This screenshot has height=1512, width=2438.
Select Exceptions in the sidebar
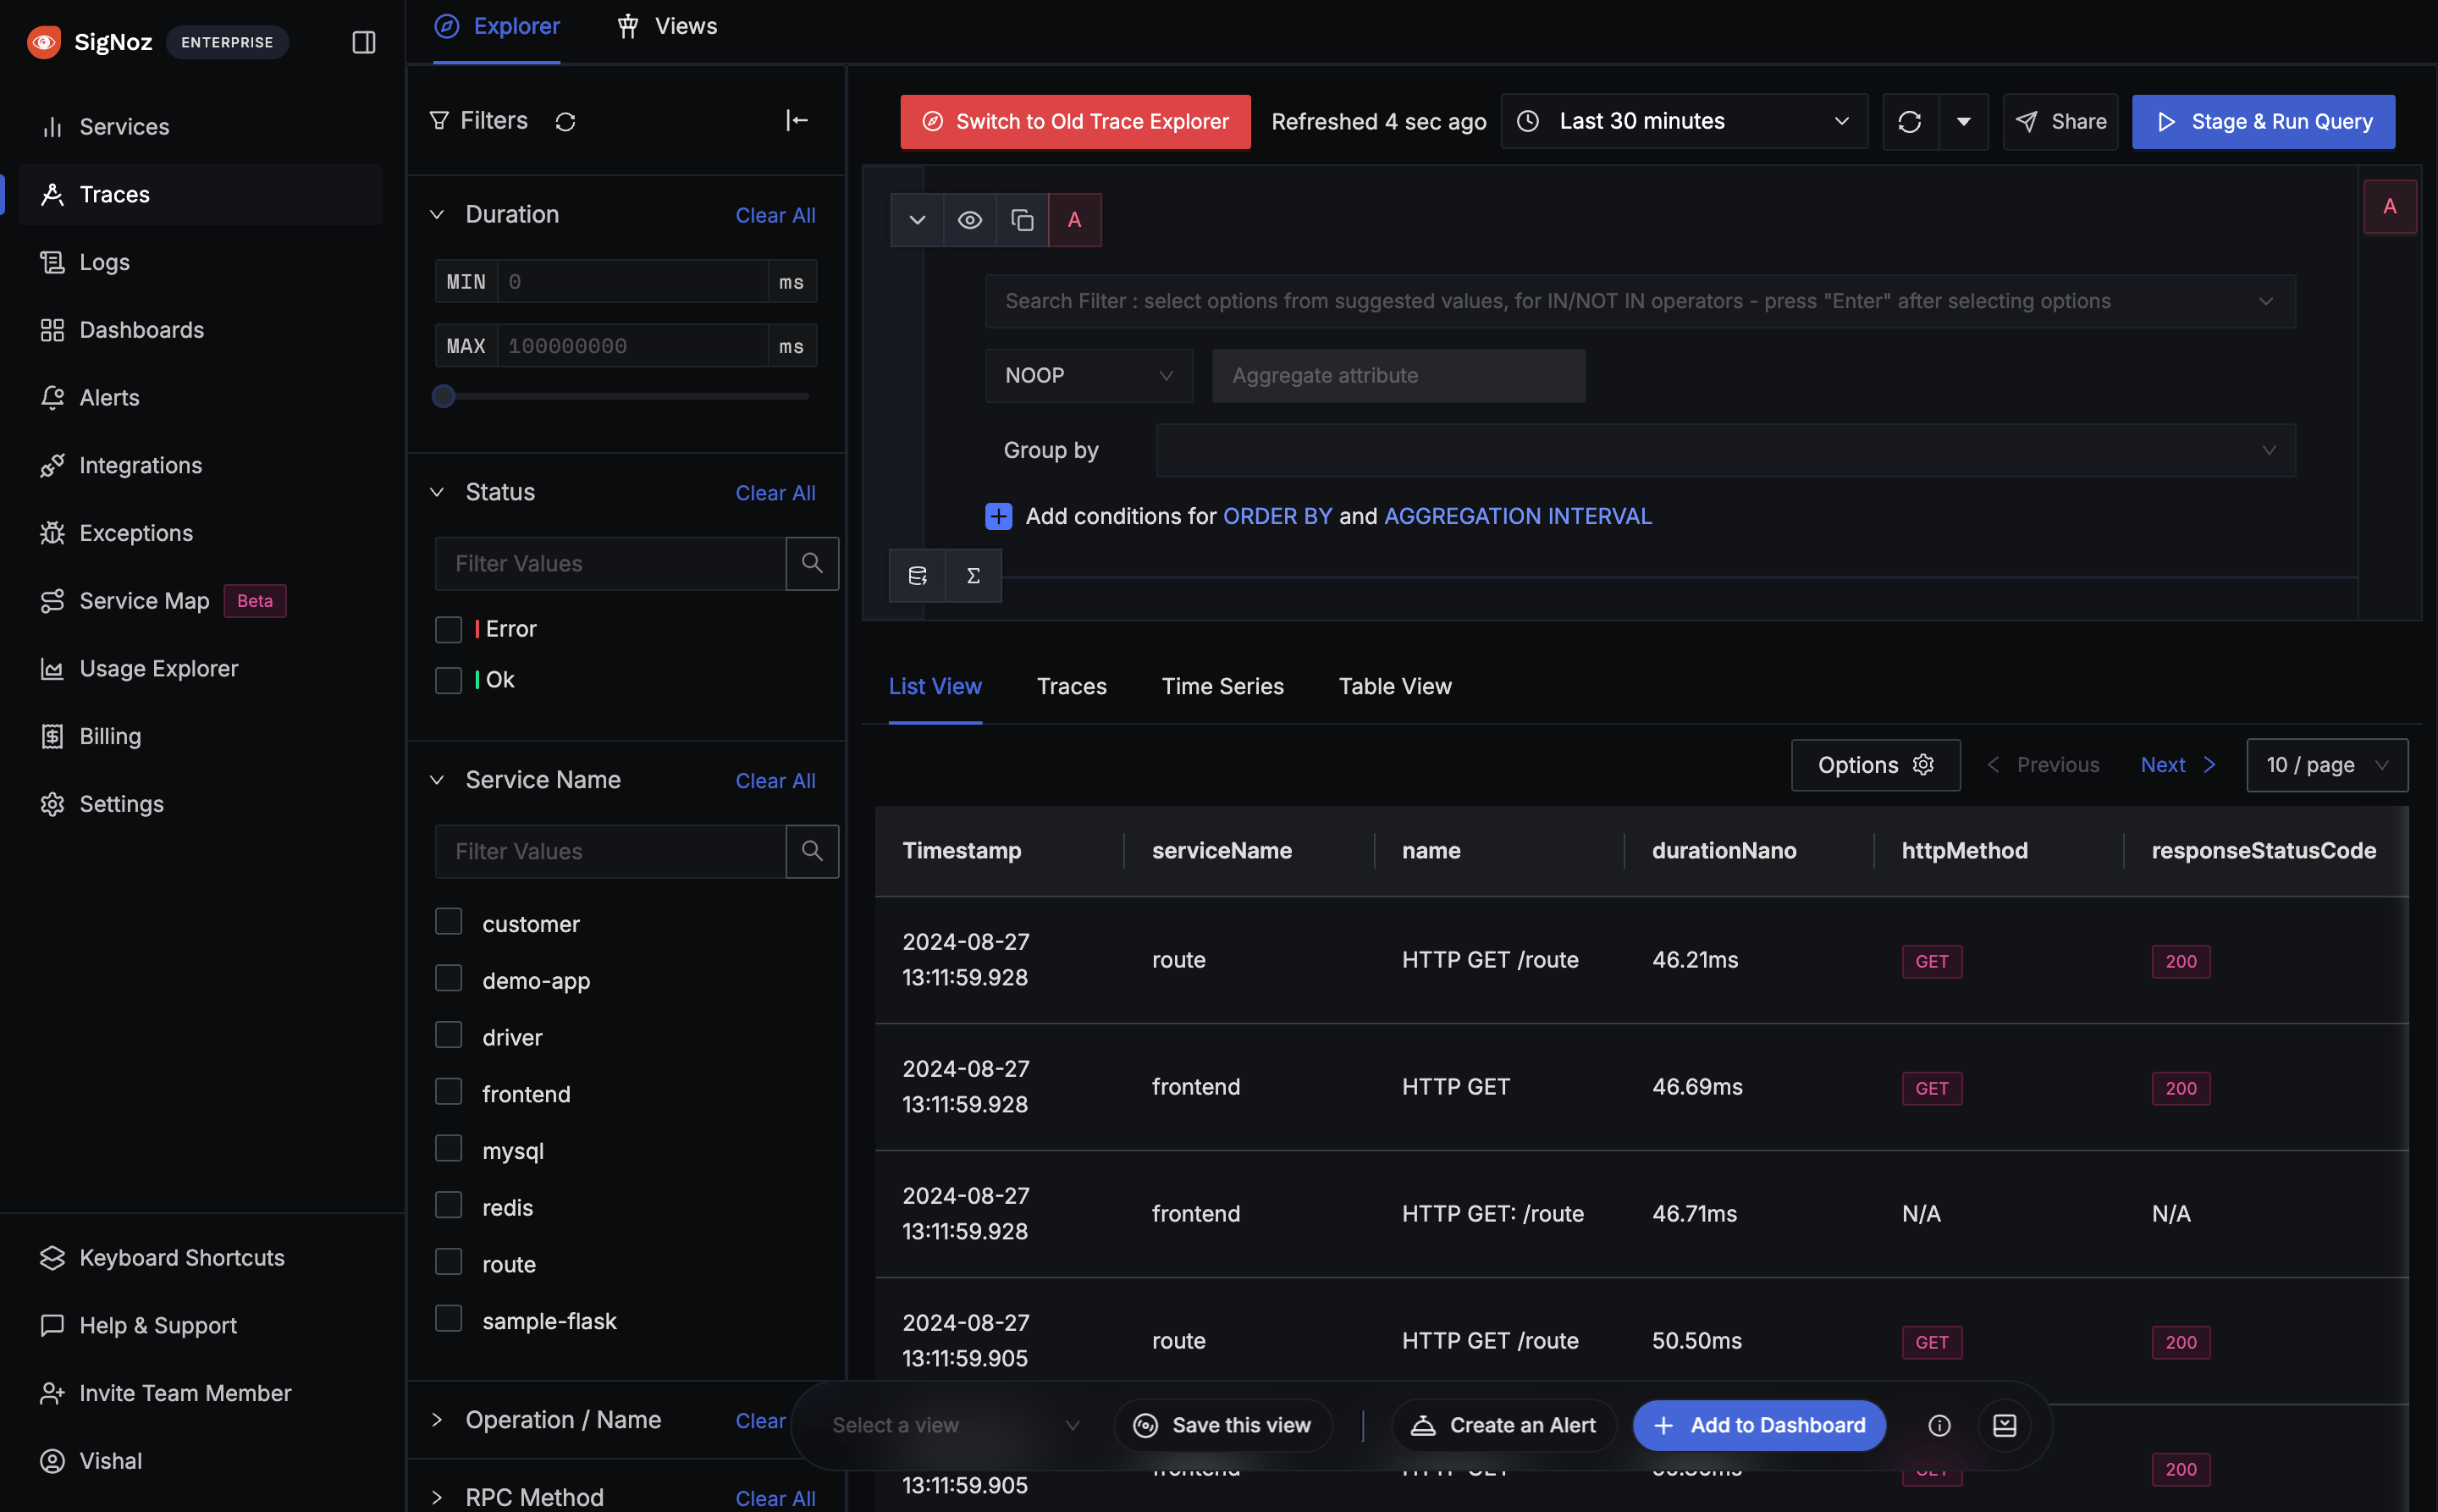(x=136, y=532)
